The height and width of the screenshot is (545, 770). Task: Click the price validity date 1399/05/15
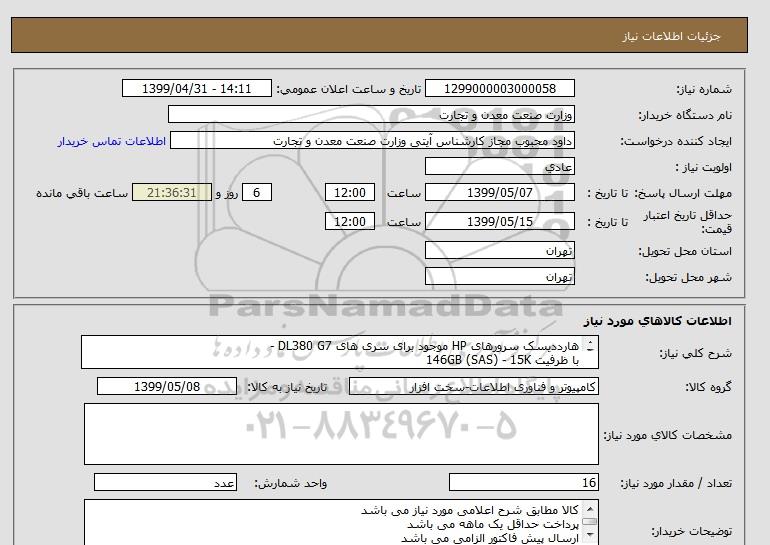click(499, 221)
